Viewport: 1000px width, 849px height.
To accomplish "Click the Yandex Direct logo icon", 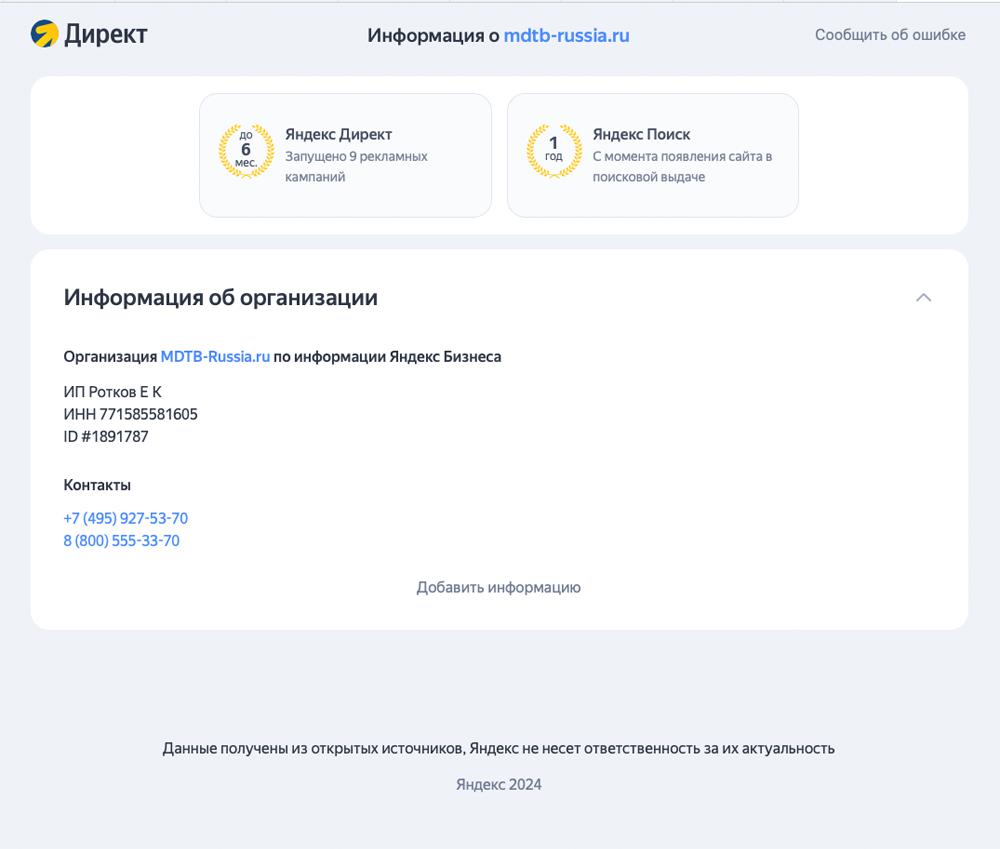I will (45, 34).
